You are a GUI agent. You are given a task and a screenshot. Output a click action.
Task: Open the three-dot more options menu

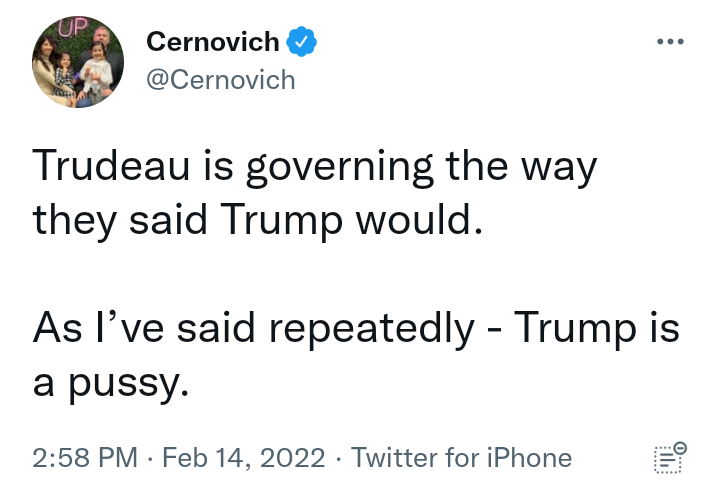click(x=670, y=41)
